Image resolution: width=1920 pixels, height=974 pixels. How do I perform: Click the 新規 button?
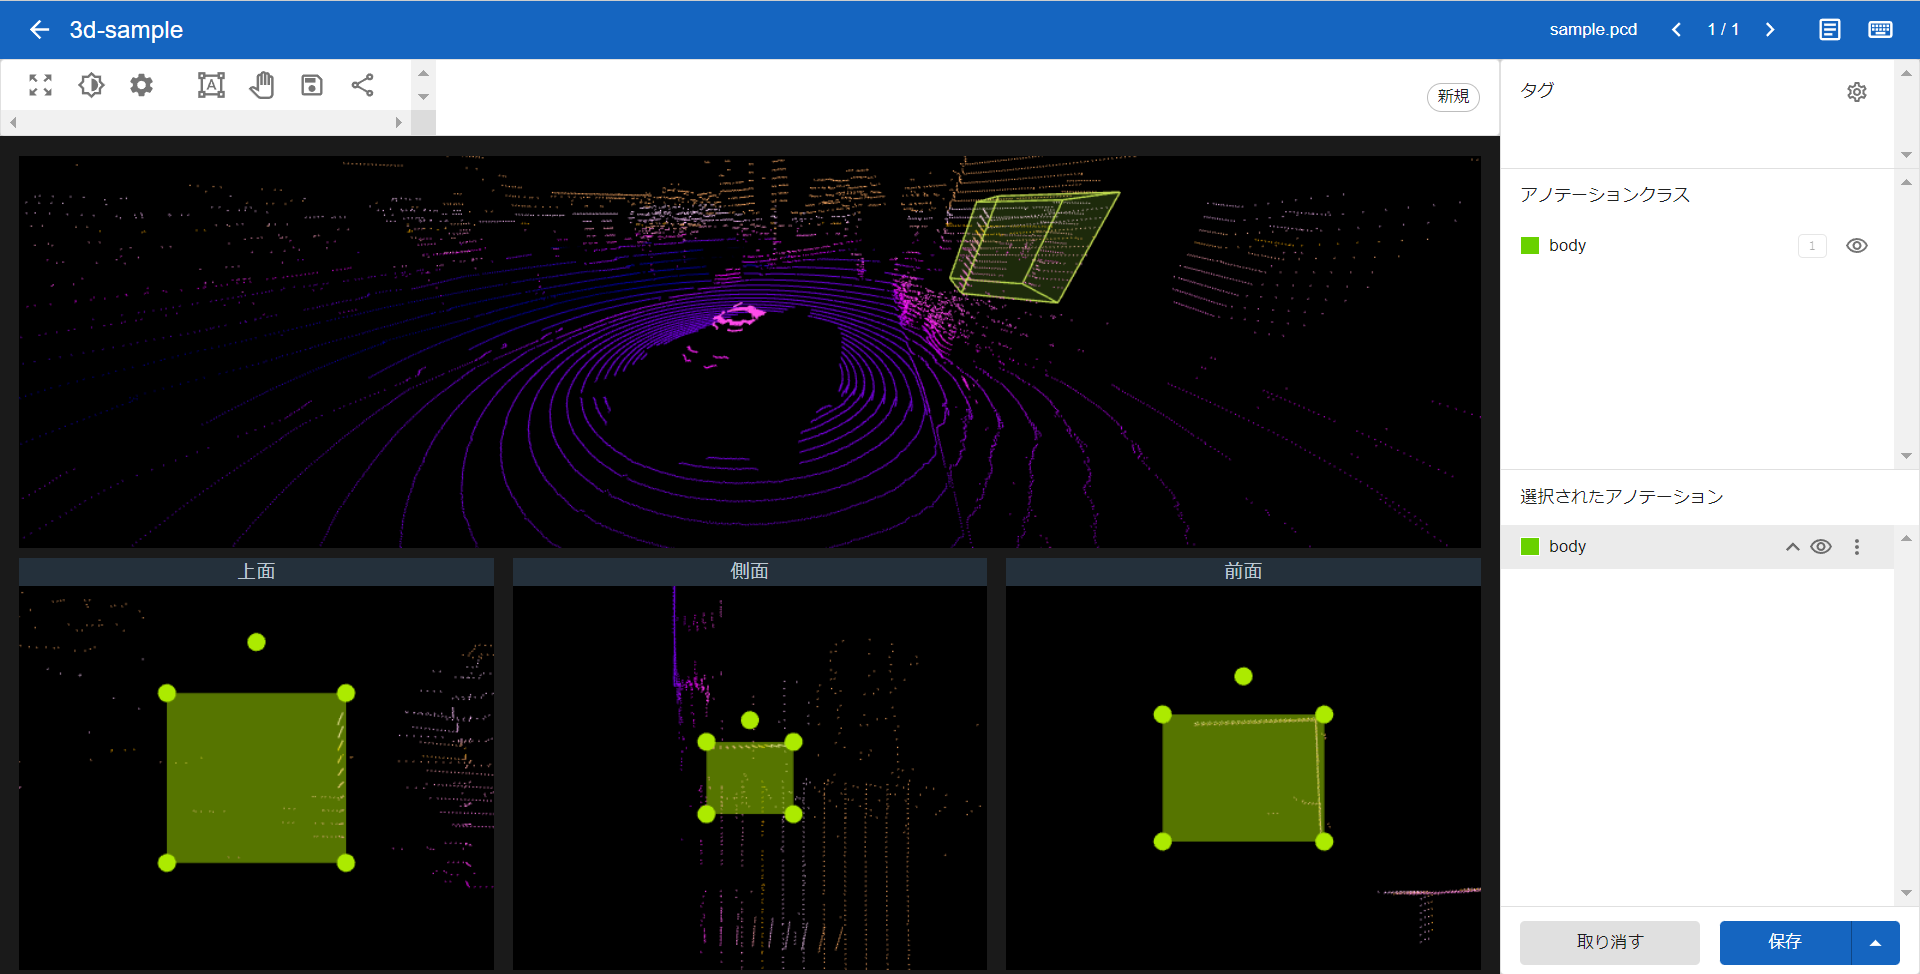tap(1453, 96)
